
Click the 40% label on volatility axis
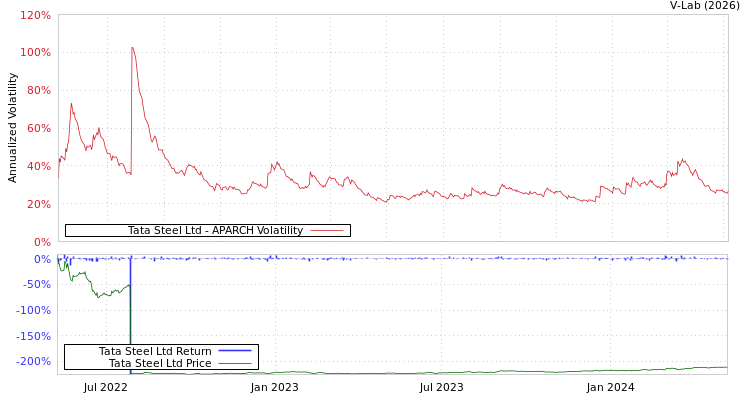[x=38, y=166]
